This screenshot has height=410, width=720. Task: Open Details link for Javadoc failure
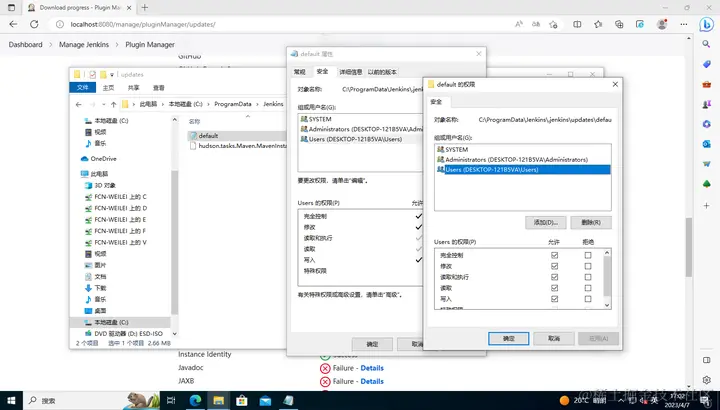point(372,368)
